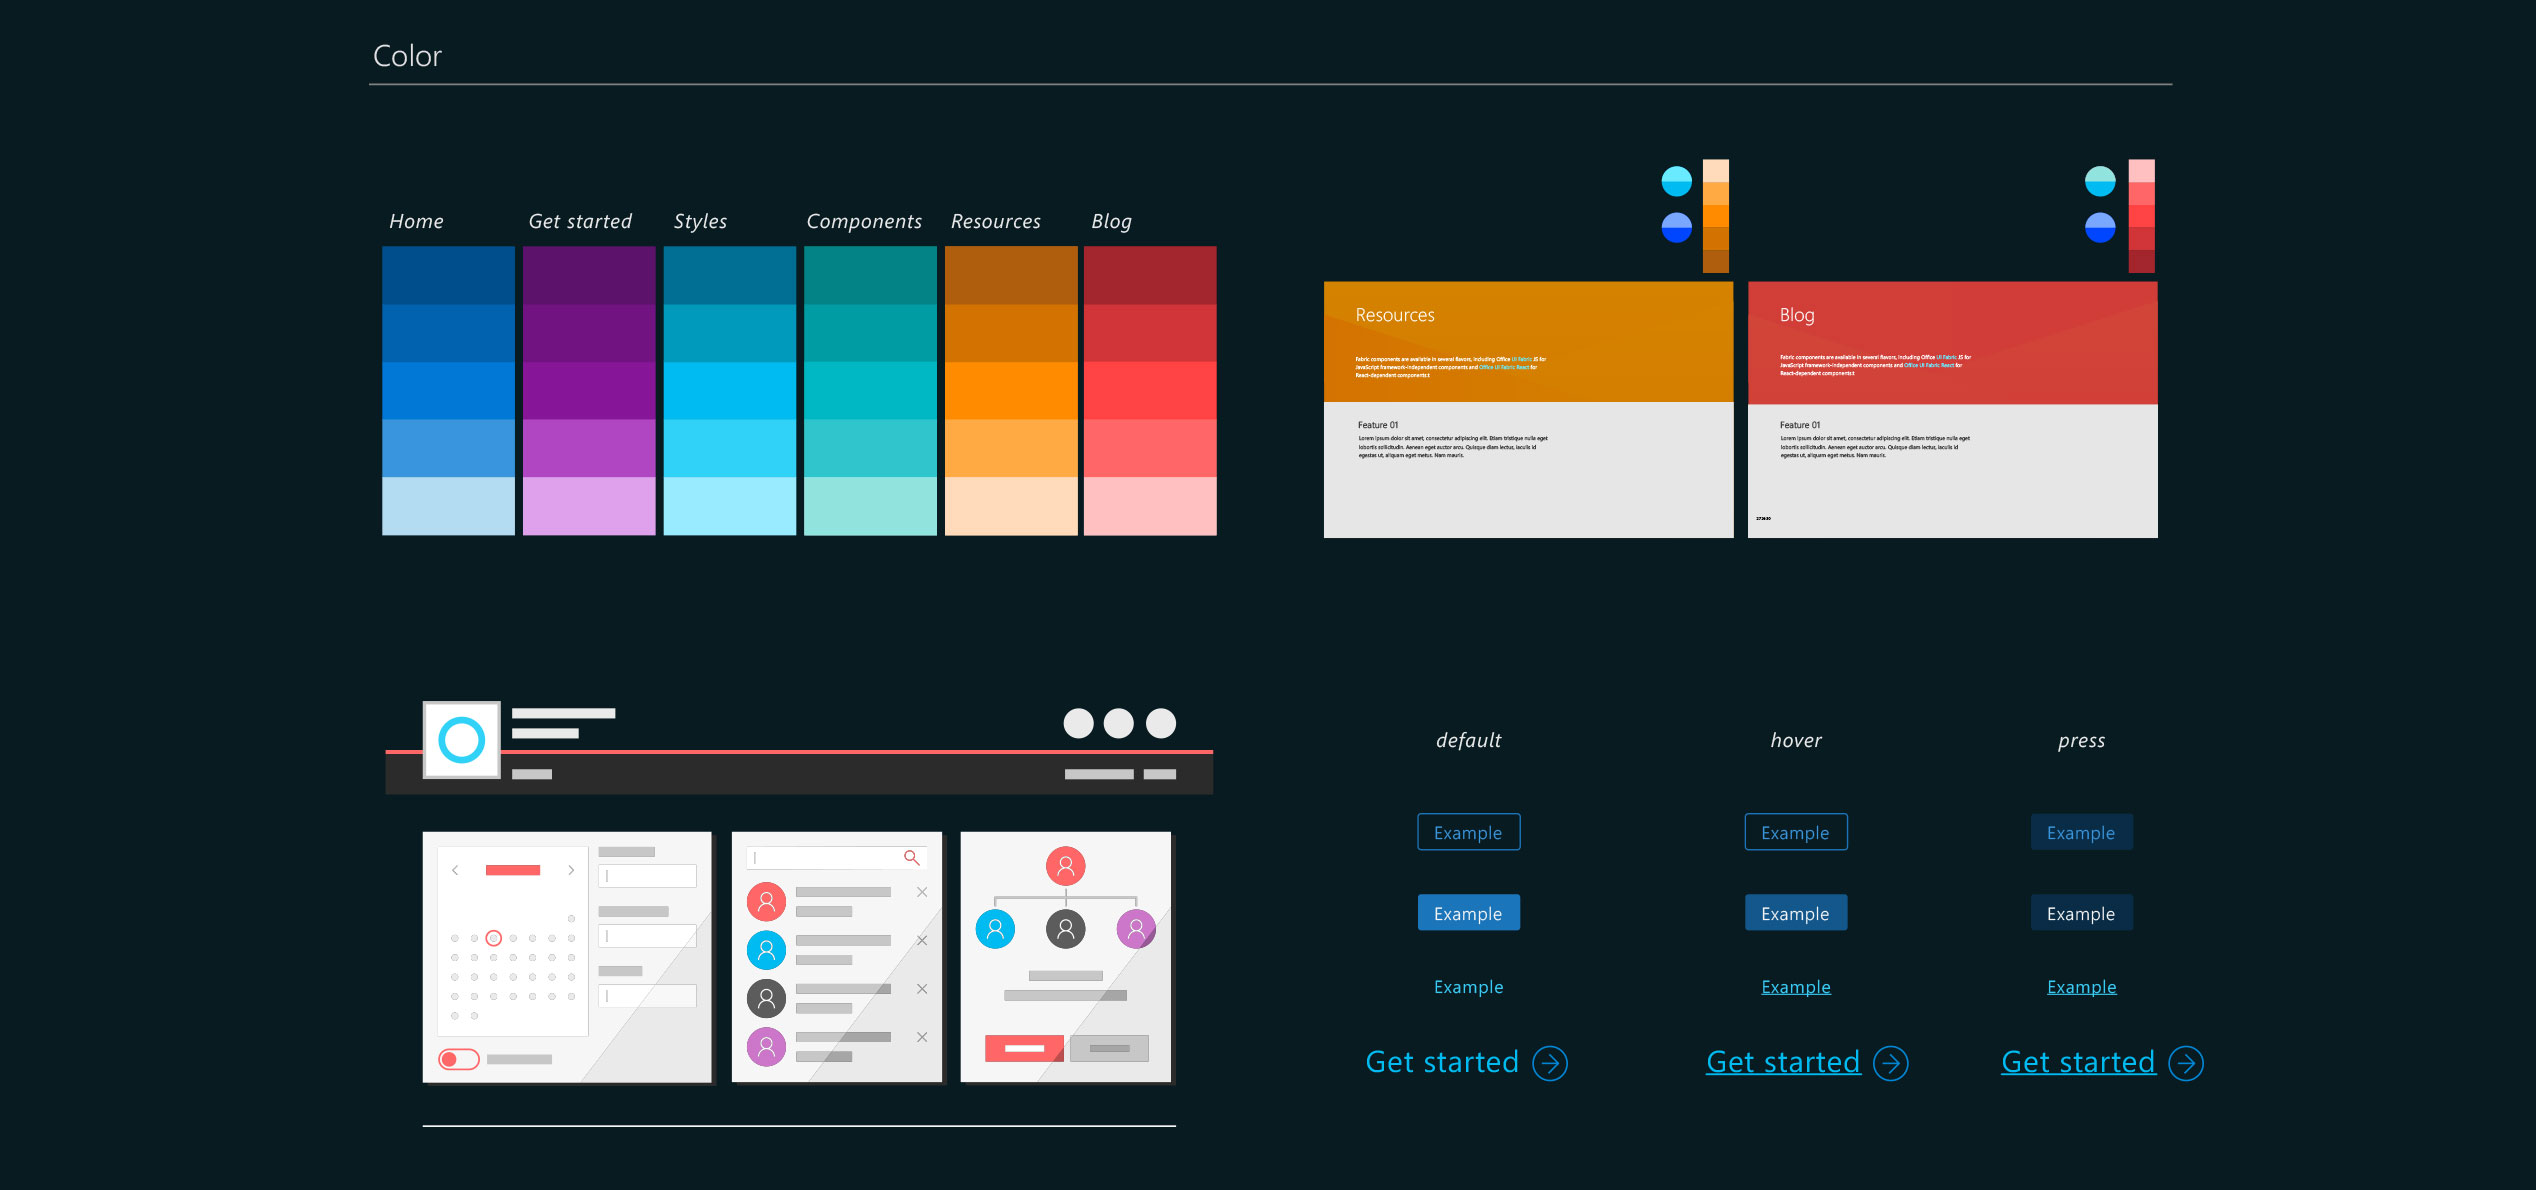This screenshot has height=1190, width=2536.
Task: Click the red button in org chart card
Action: click(1024, 1048)
